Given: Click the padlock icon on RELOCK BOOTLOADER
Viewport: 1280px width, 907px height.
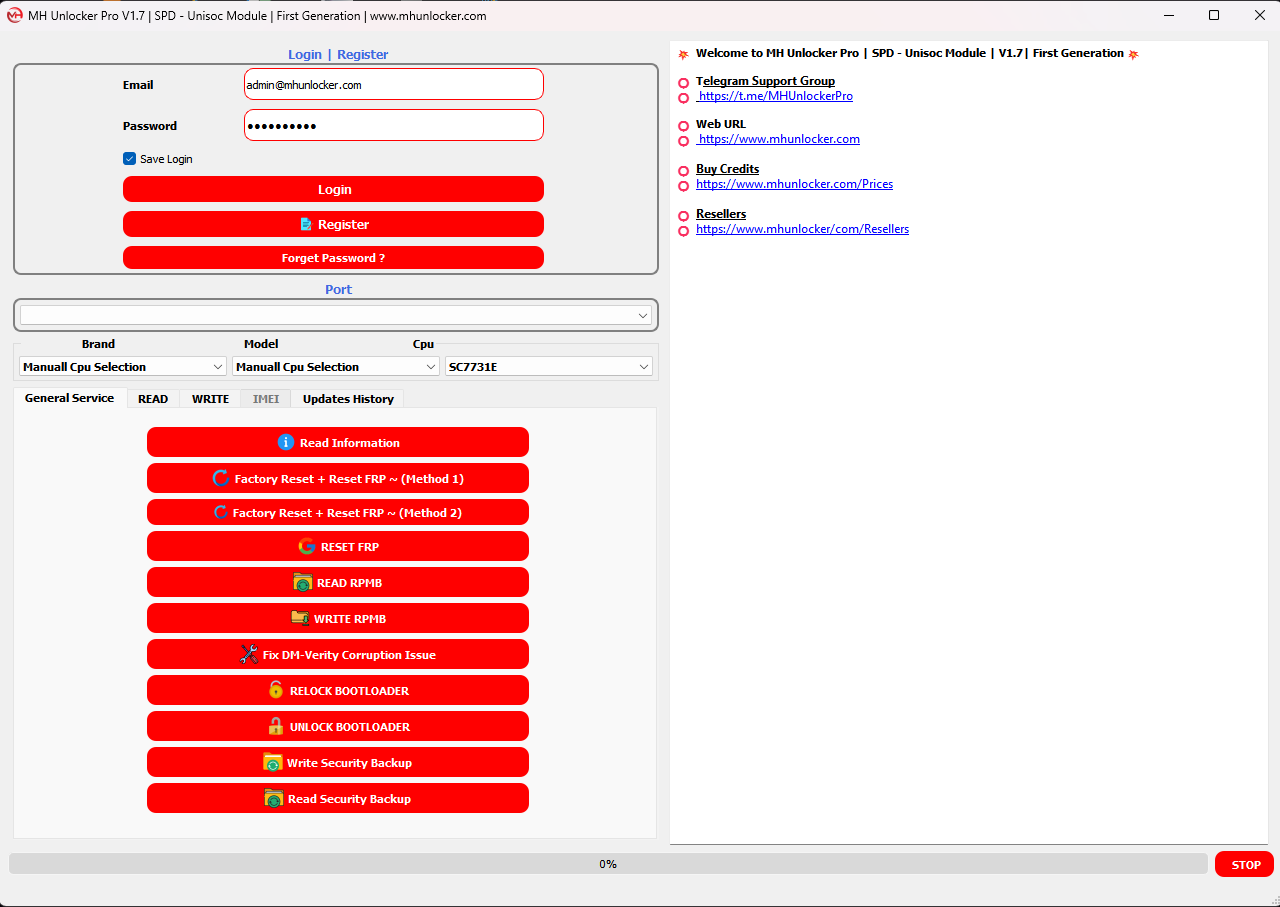Looking at the screenshot, I should pos(276,690).
